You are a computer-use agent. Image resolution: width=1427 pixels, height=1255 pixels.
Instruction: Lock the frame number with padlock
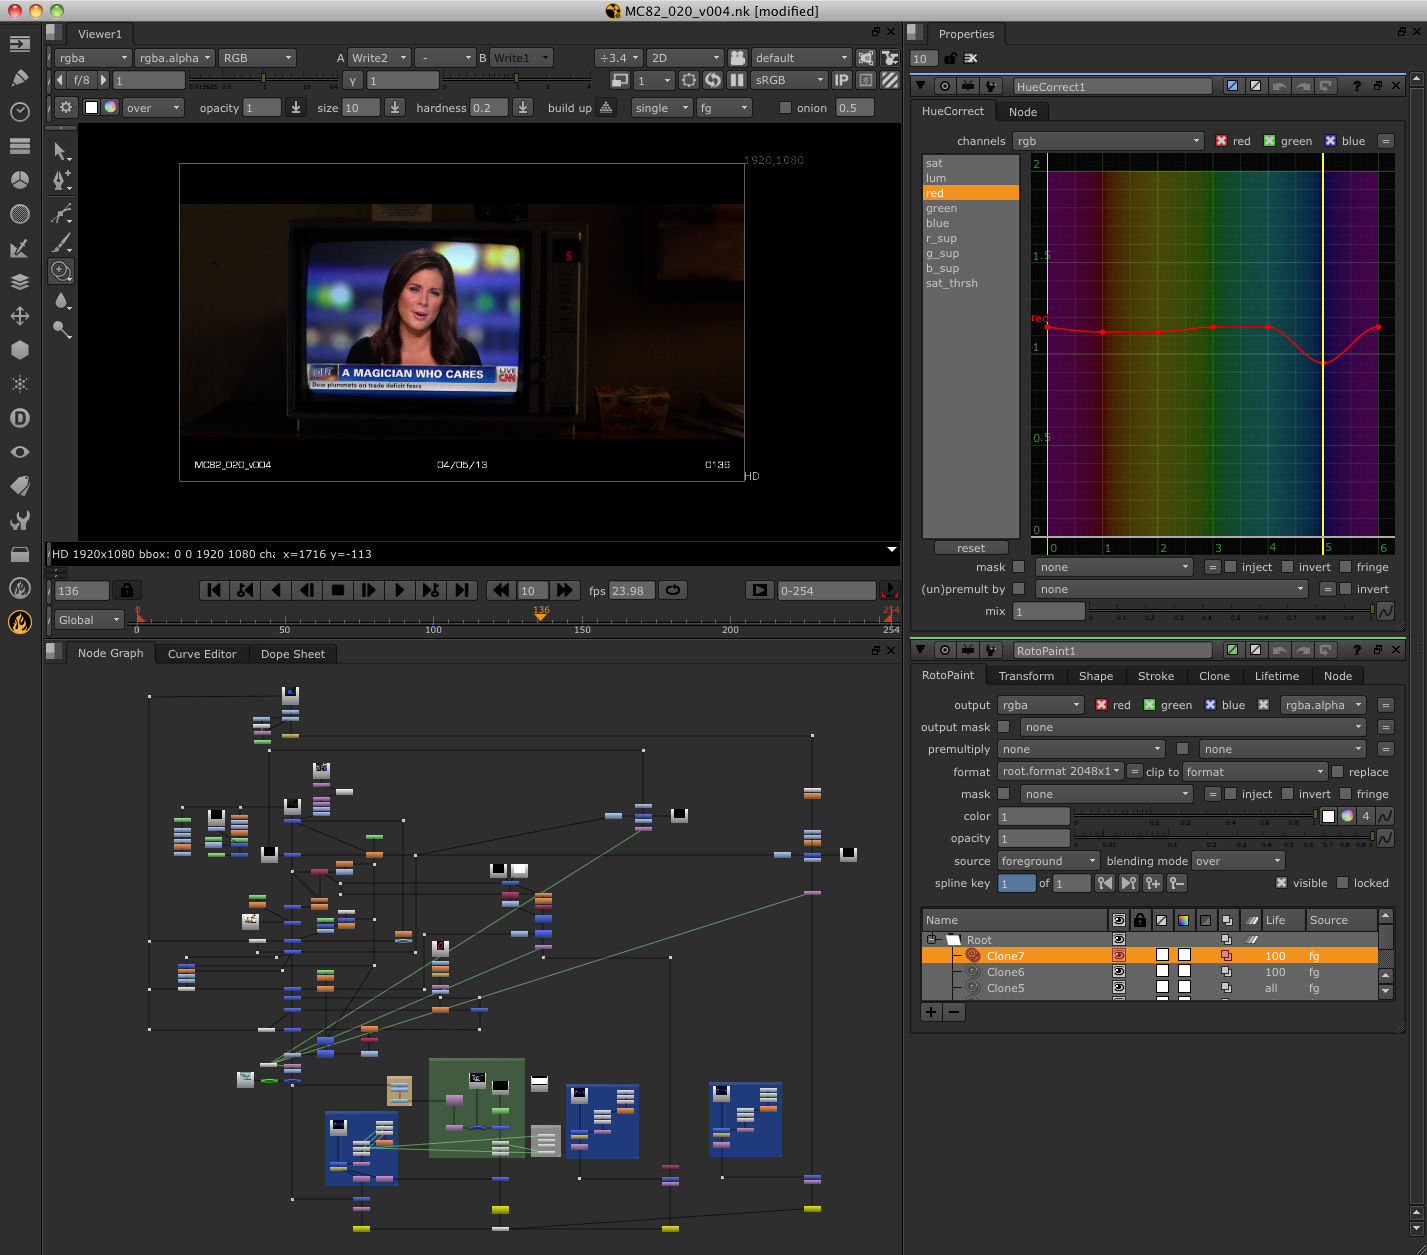[x=126, y=590]
